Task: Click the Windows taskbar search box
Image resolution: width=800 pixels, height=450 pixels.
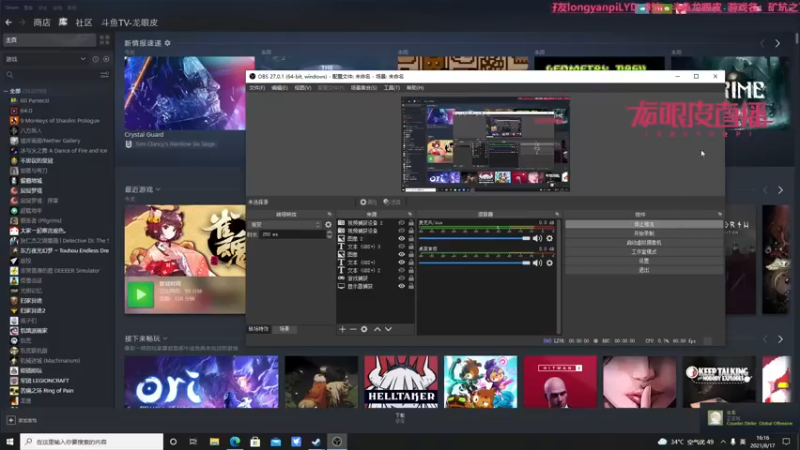Action: [92, 441]
